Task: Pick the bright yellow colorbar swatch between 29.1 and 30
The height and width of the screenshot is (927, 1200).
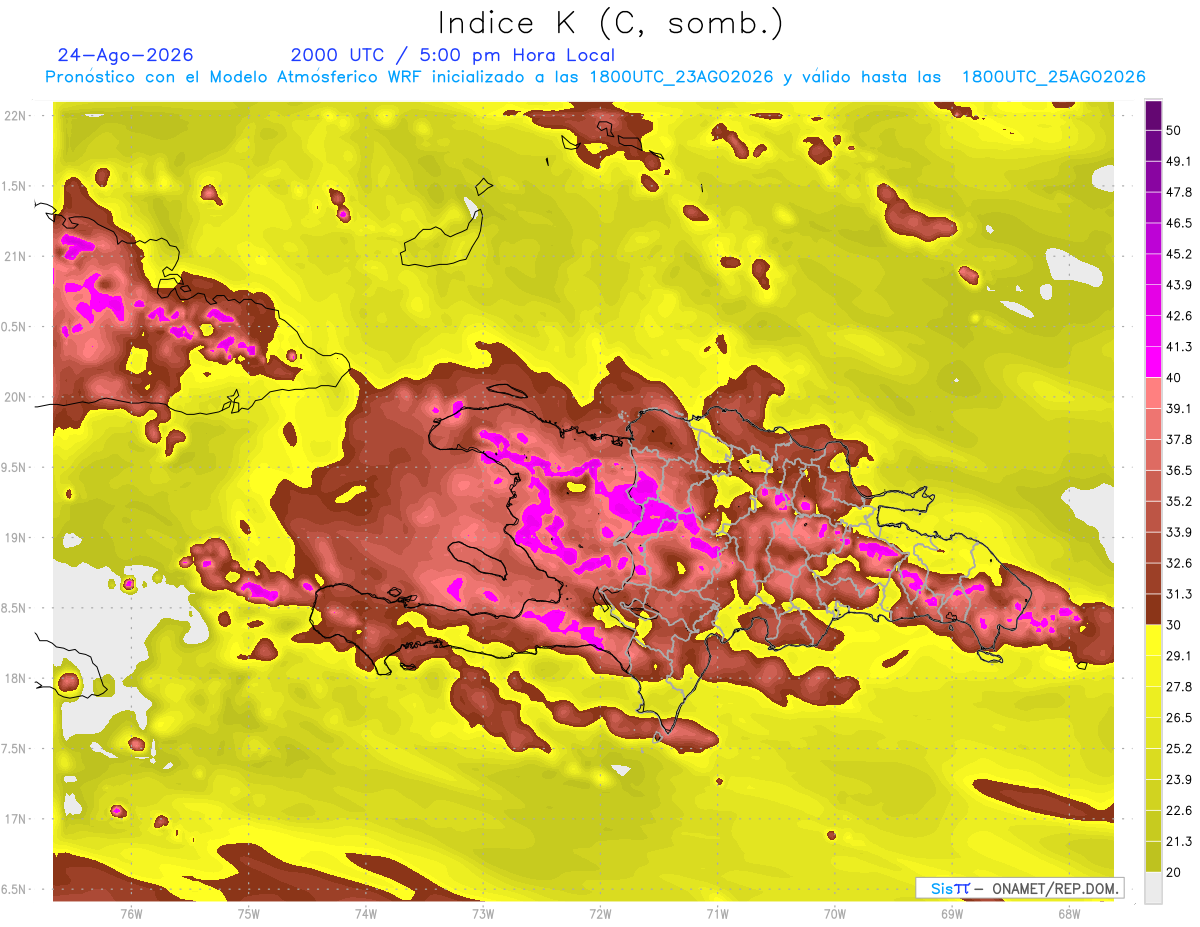Action: tap(1153, 641)
